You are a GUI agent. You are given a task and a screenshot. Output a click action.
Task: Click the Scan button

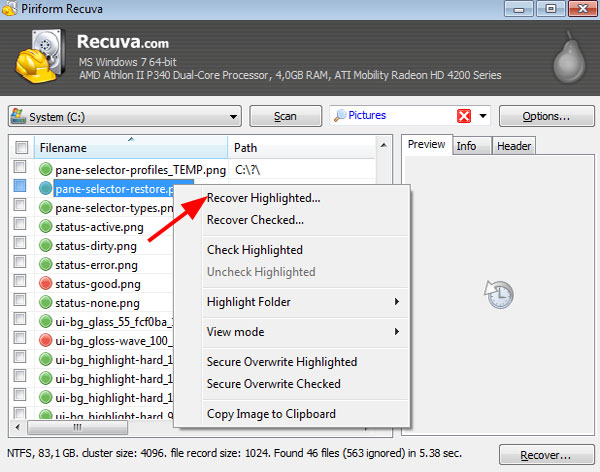pyautogui.click(x=285, y=116)
